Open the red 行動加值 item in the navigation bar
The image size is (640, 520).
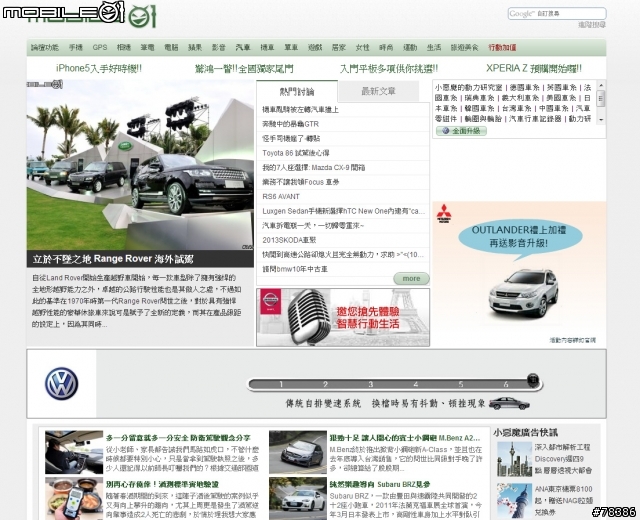point(502,48)
